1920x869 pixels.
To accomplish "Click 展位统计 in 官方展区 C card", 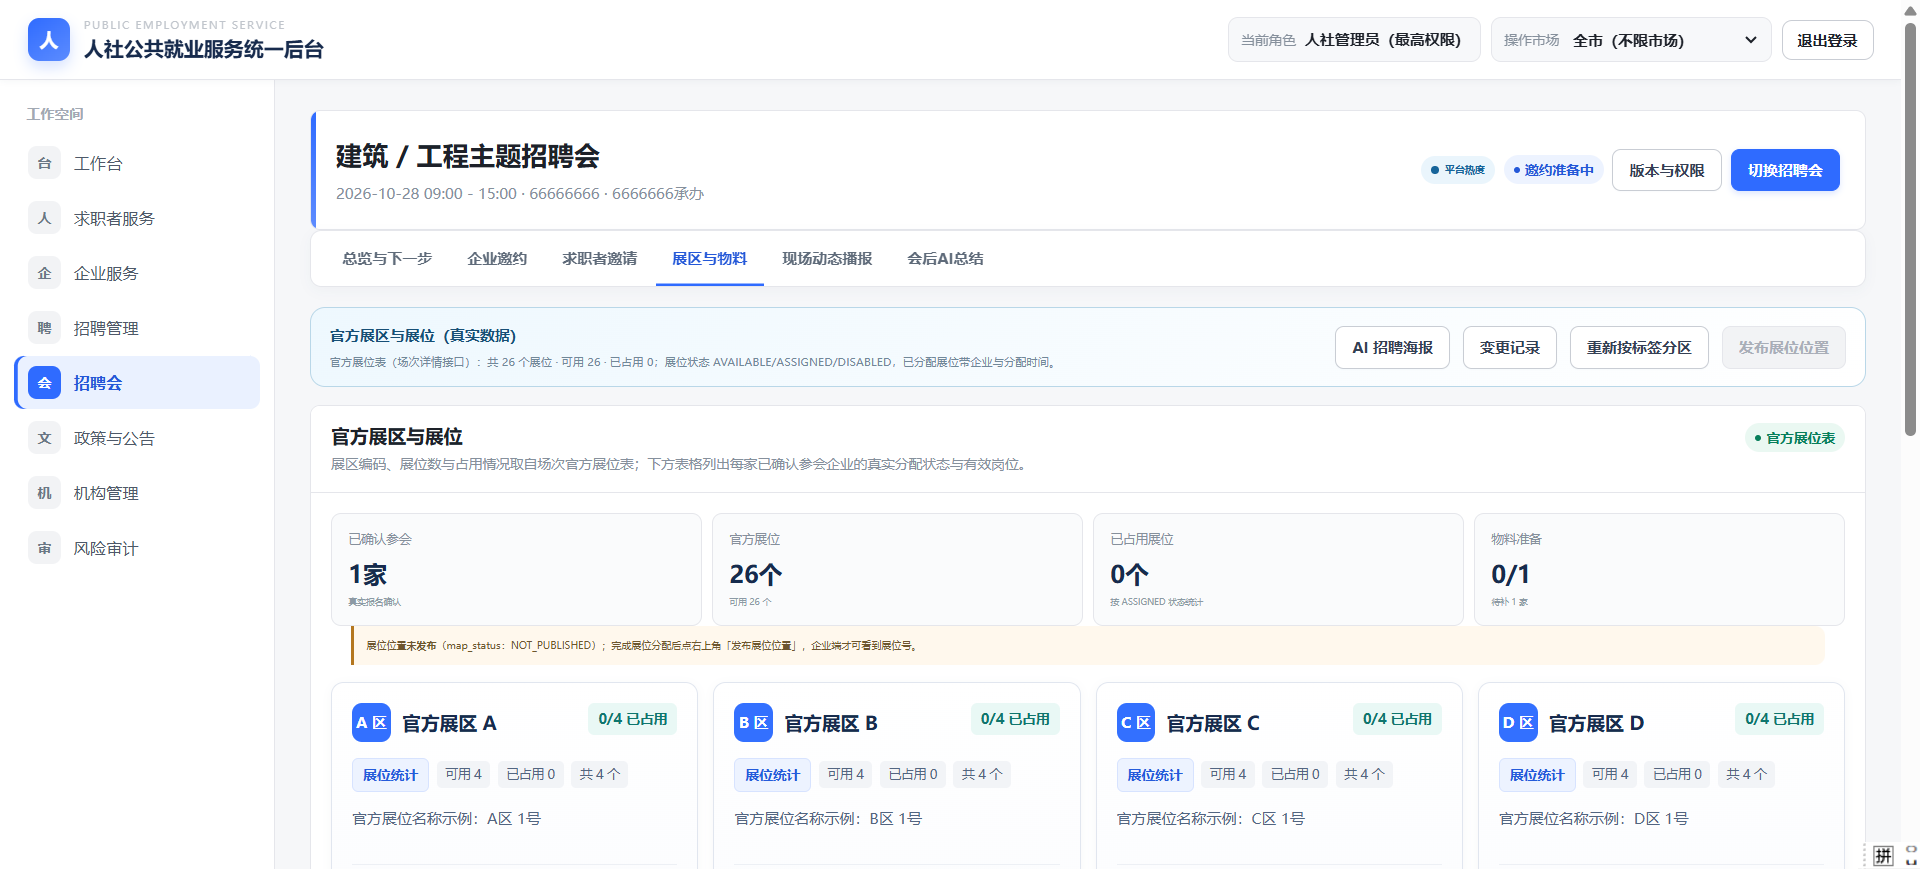I will (1155, 775).
